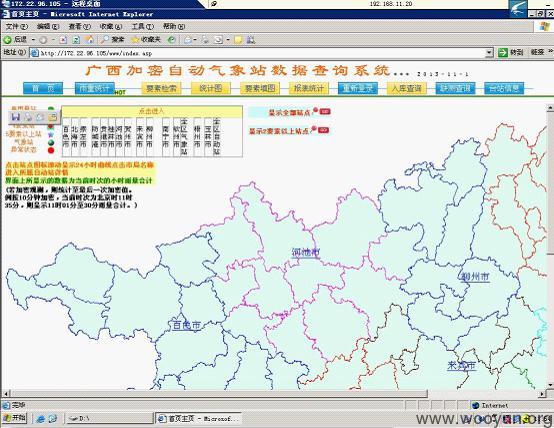Click the 重新显示 navigation tab
Screen dimensions: 554x428
click(358, 88)
